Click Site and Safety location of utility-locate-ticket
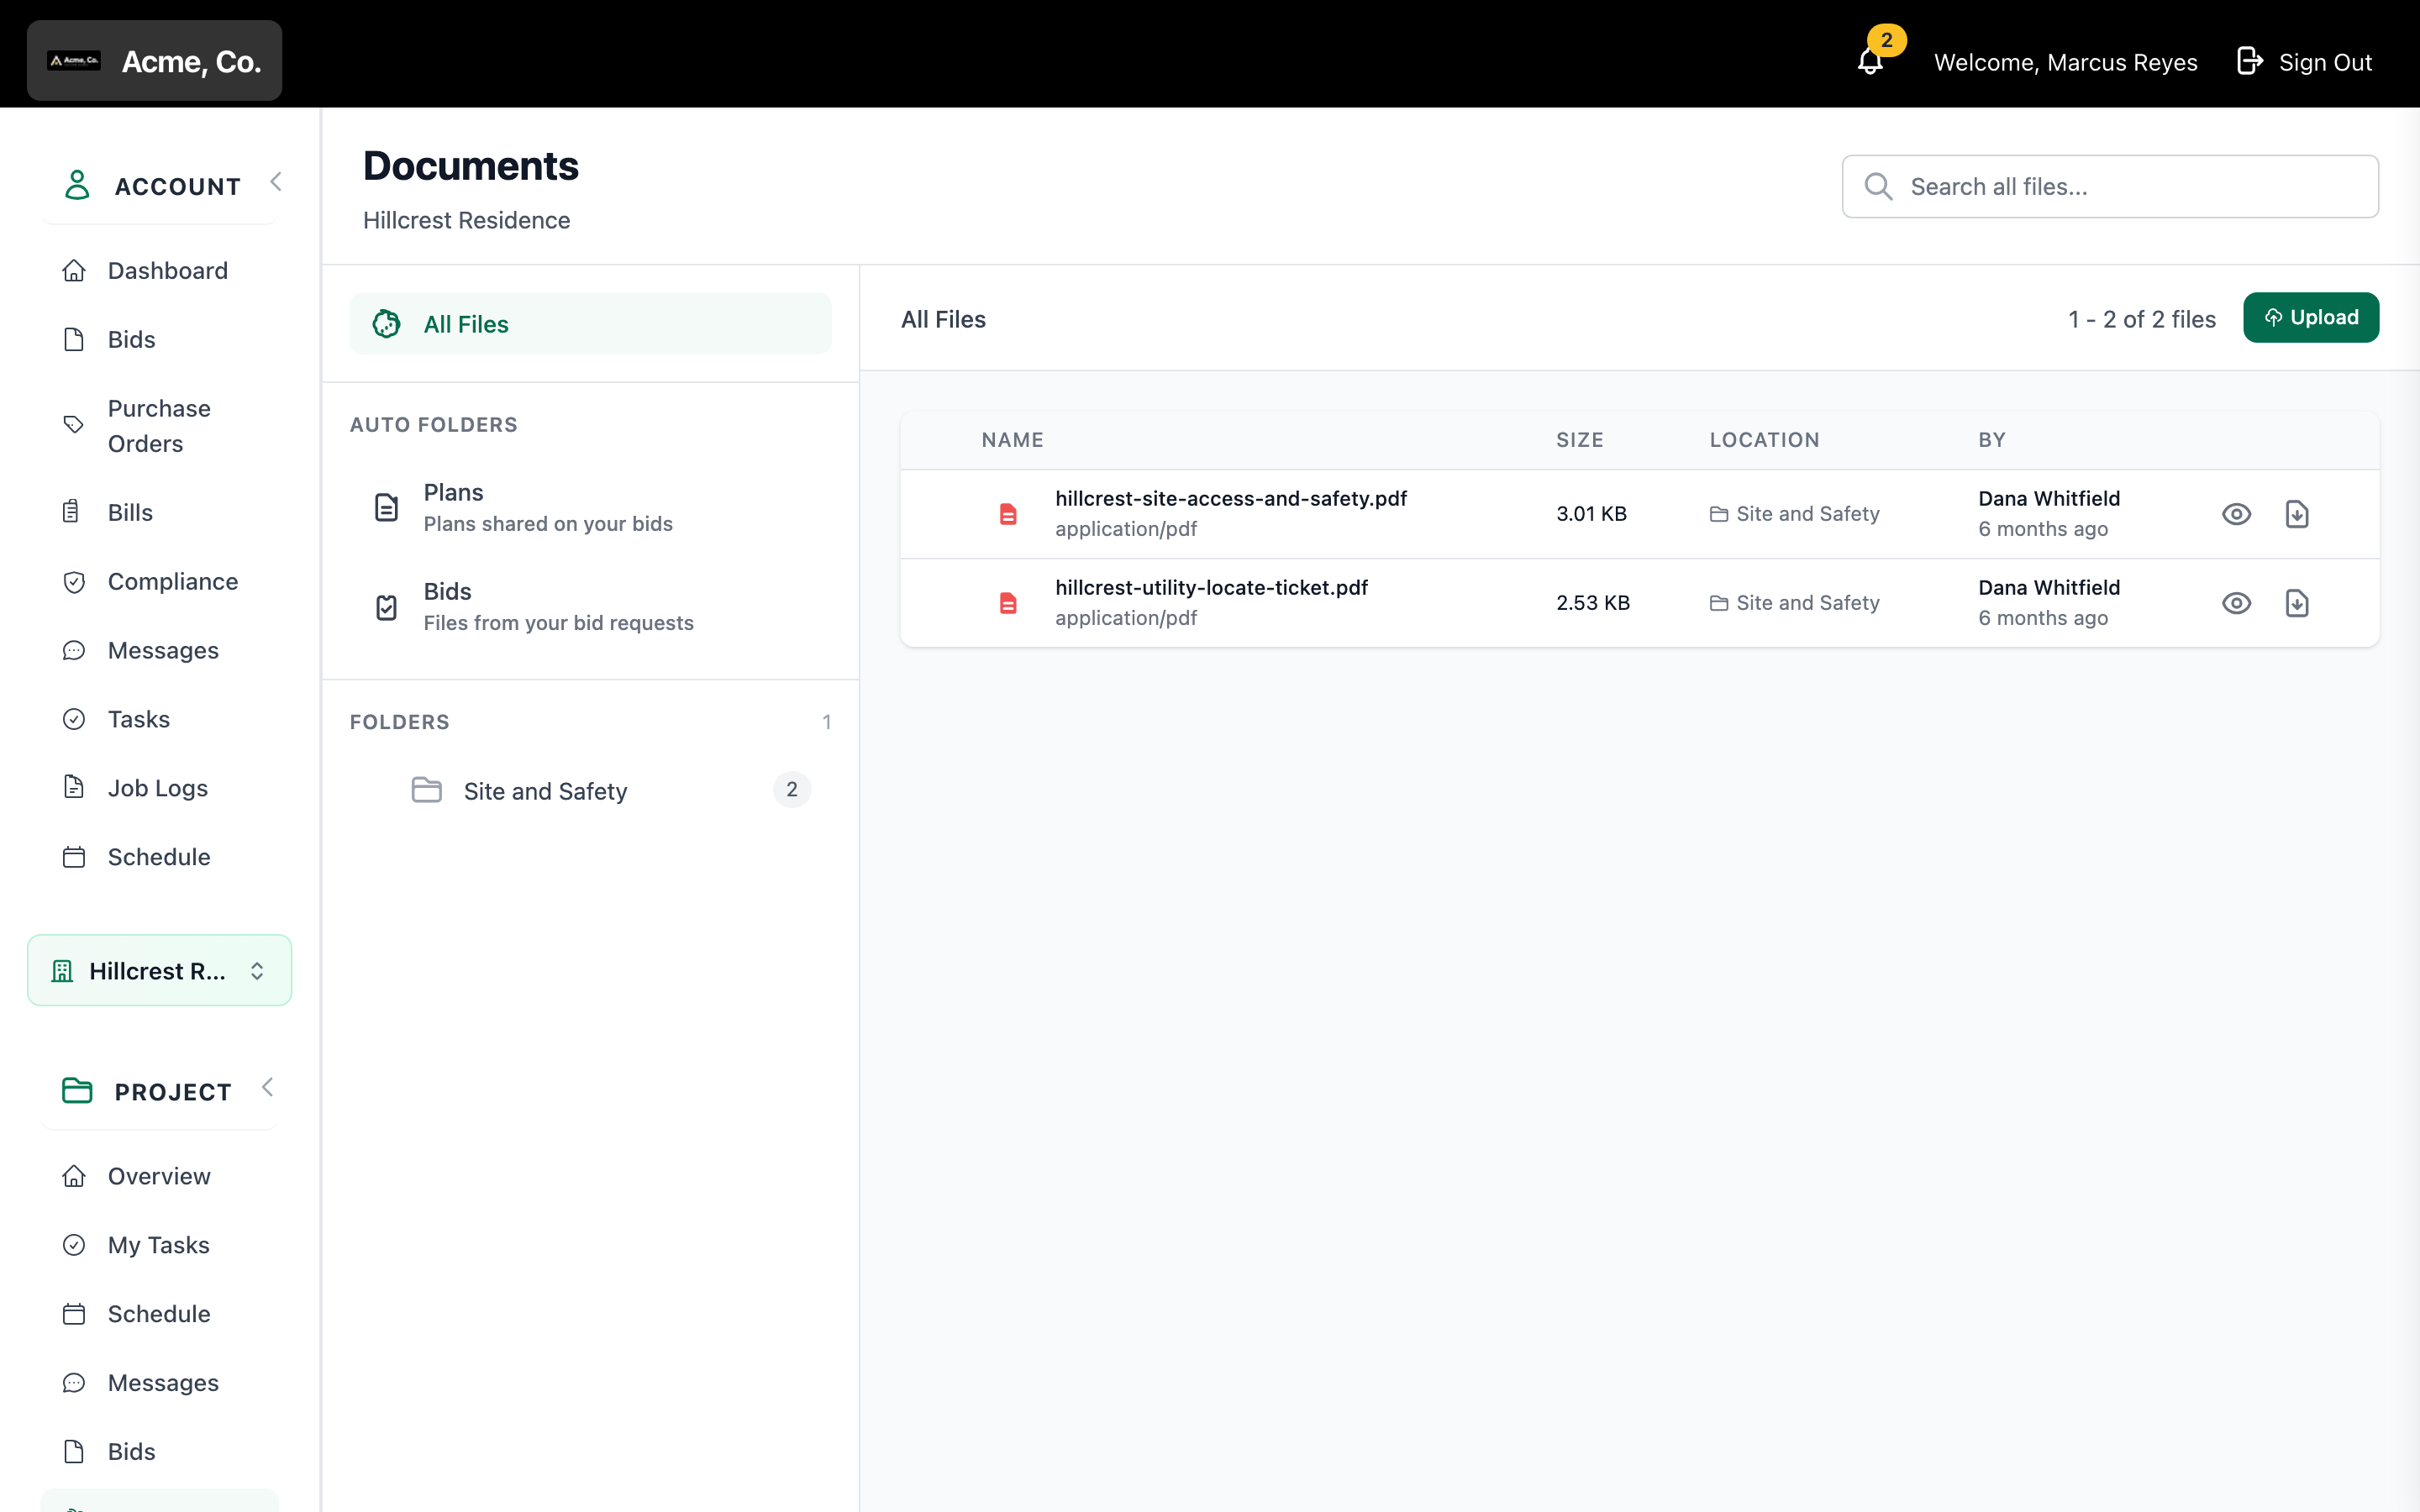The height and width of the screenshot is (1512, 2420). tap(1794, 603)
